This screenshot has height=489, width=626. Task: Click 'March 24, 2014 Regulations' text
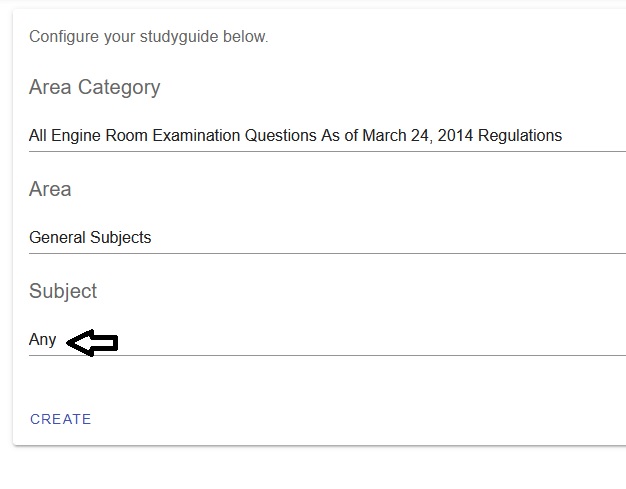pyautogui.click(x=462, y=136)
